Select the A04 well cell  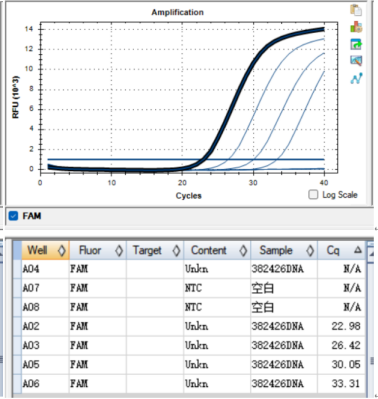point(45,269)
